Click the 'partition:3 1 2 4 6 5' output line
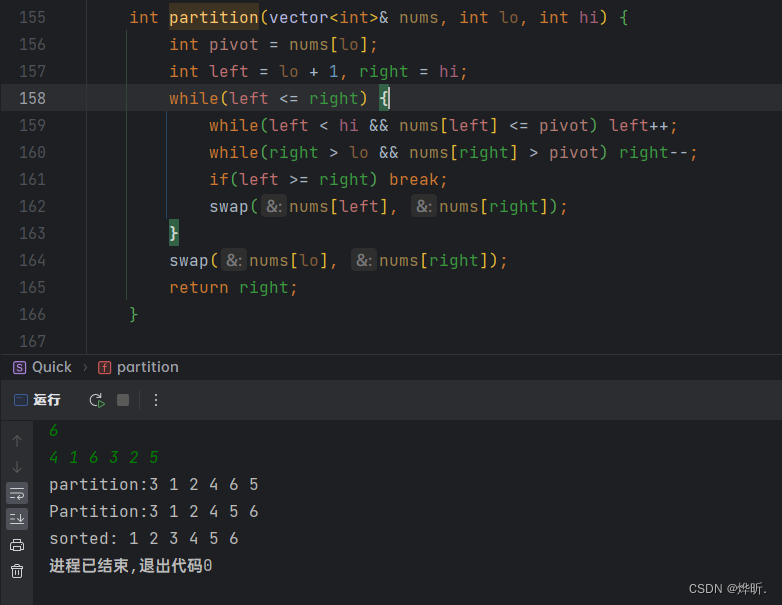 154,484
